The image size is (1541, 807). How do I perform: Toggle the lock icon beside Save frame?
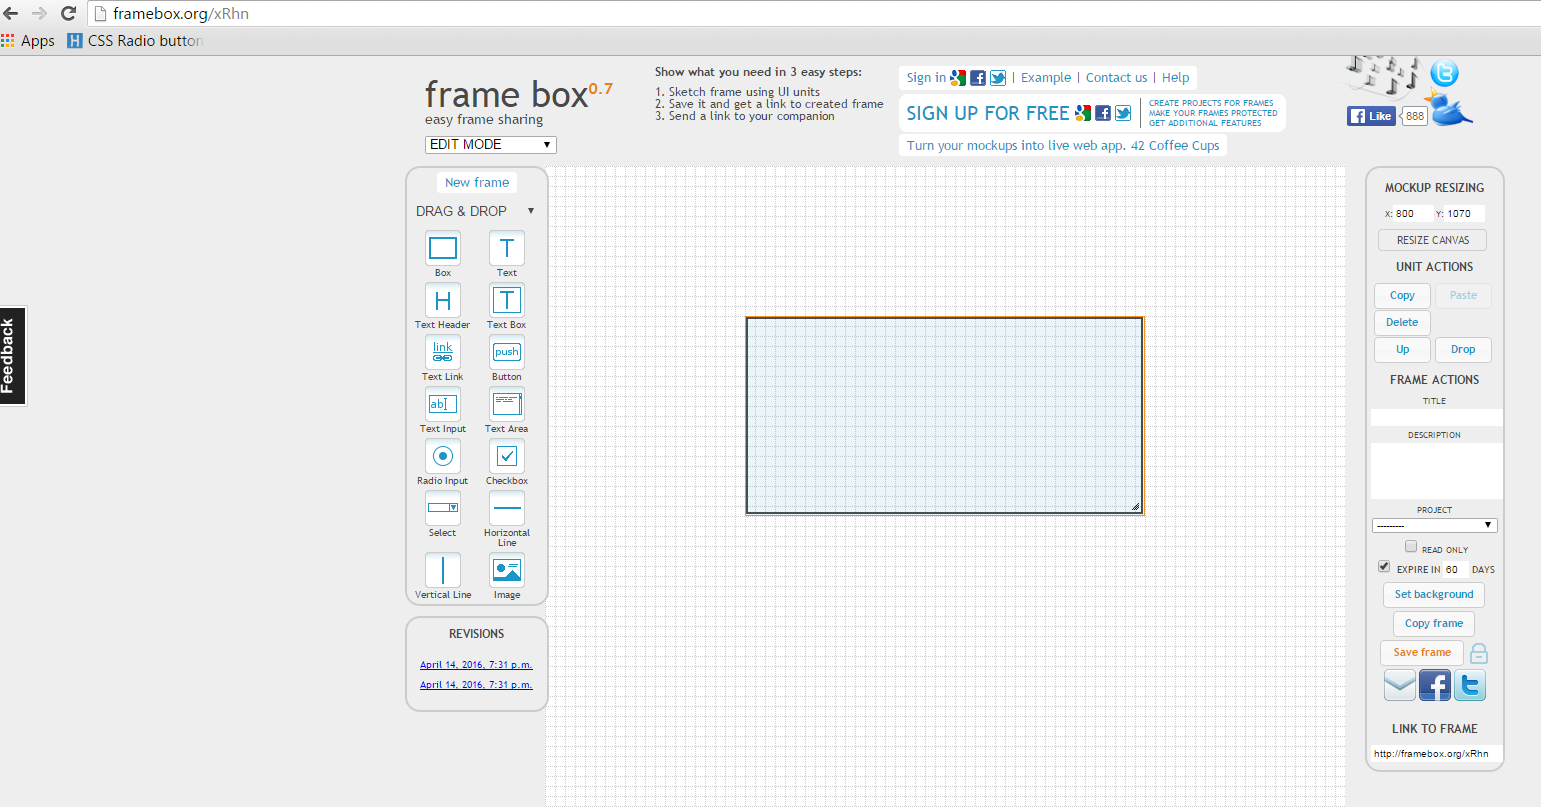pos(1478,652)
